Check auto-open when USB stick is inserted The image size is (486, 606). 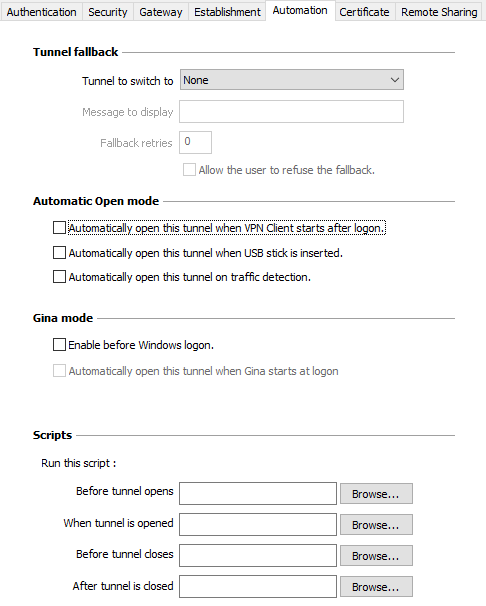[x=59, y=253]
